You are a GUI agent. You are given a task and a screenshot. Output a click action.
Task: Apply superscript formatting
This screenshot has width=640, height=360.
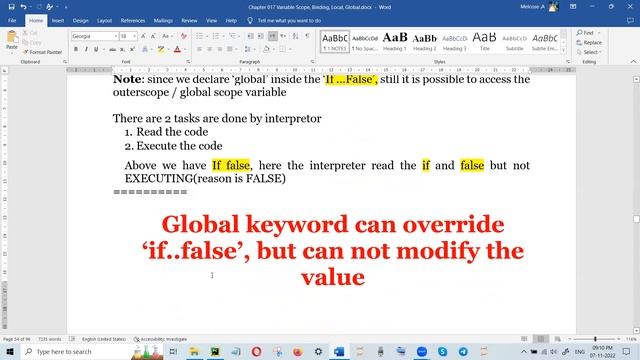click(132, 49)
